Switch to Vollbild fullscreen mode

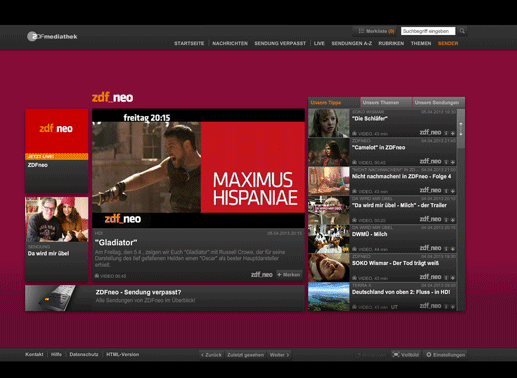pos(406,355)
